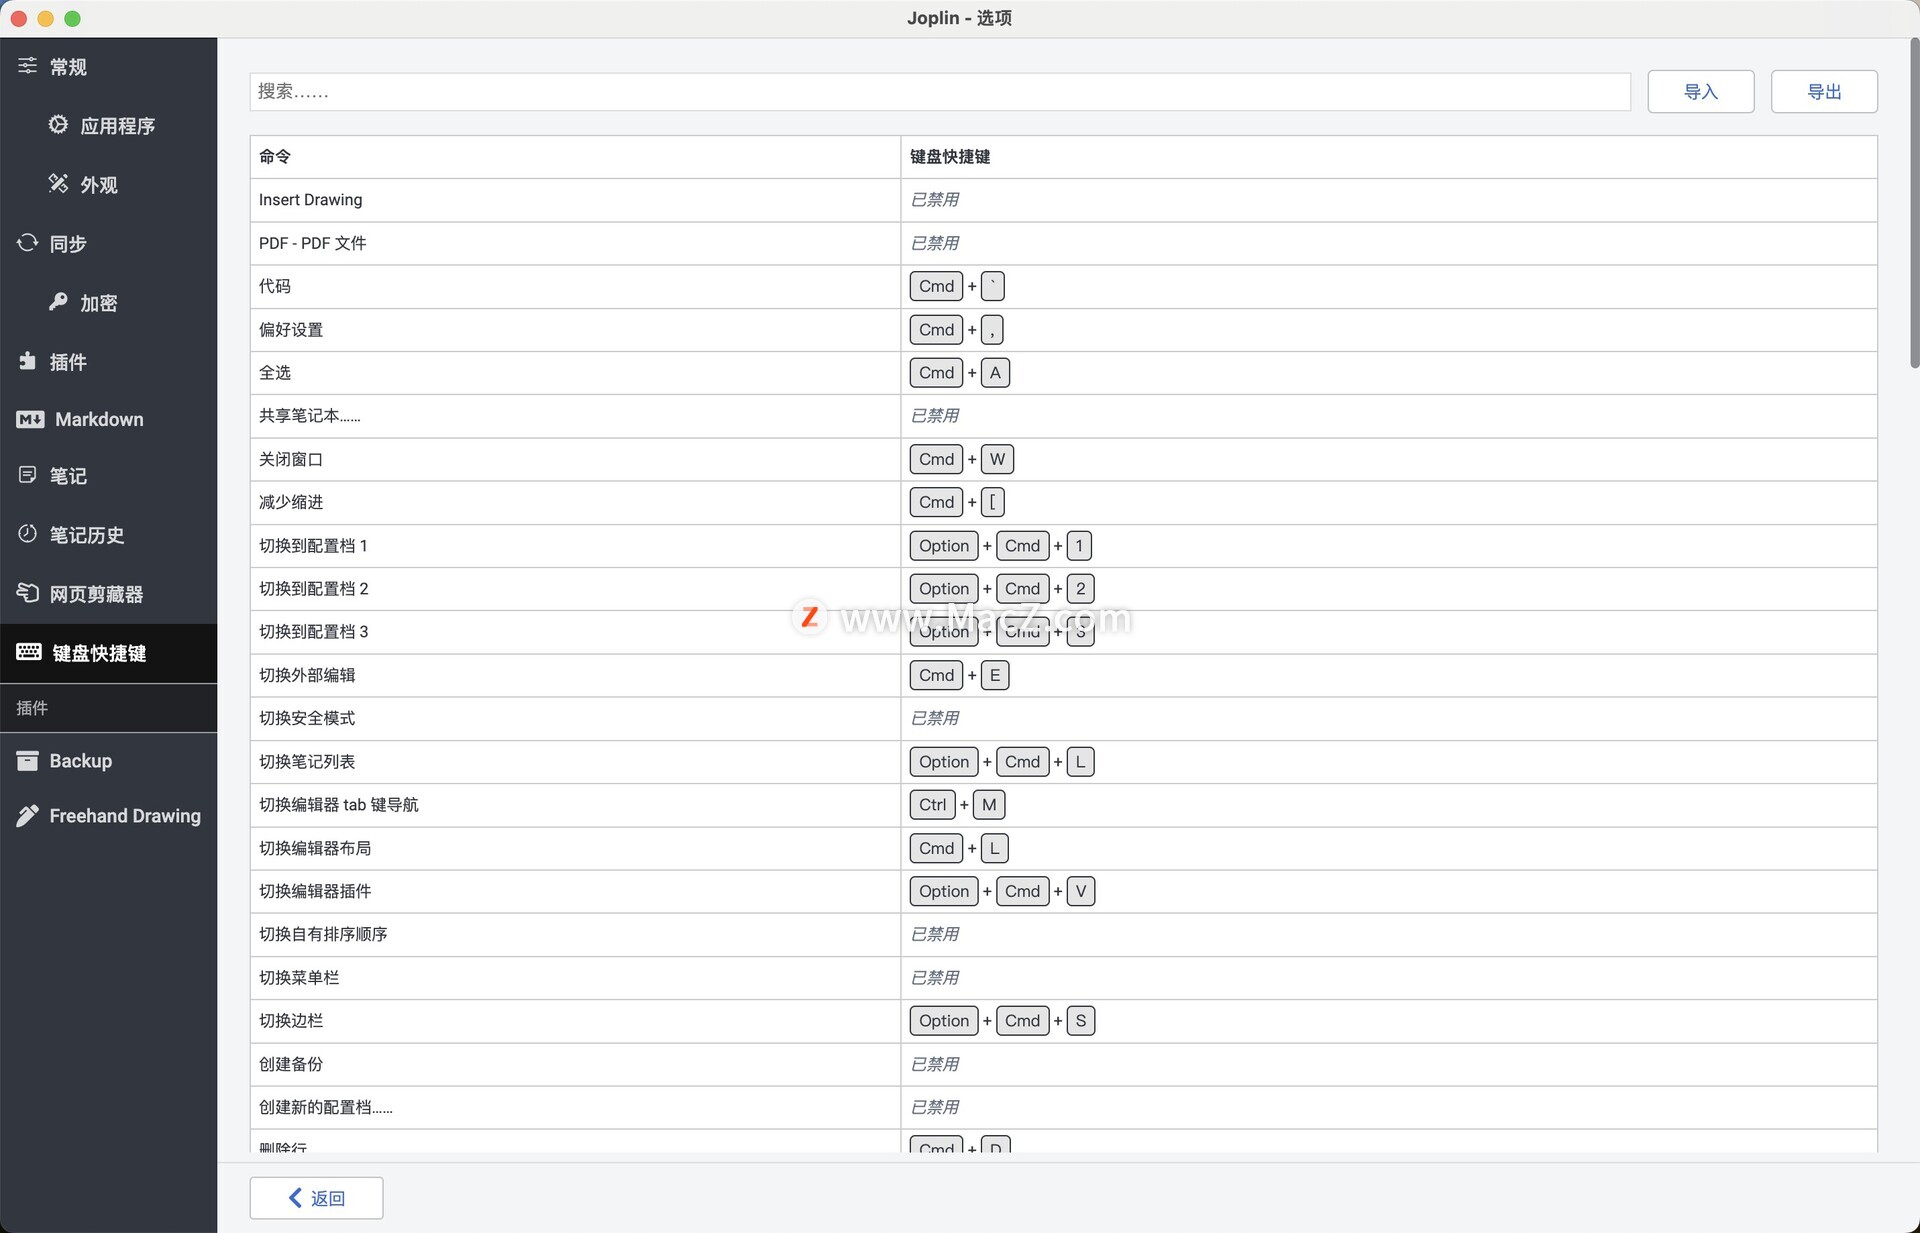Open the 应用程序 settings section
The width and height of the screenshot is (1920, 1233).
point(108,126)
